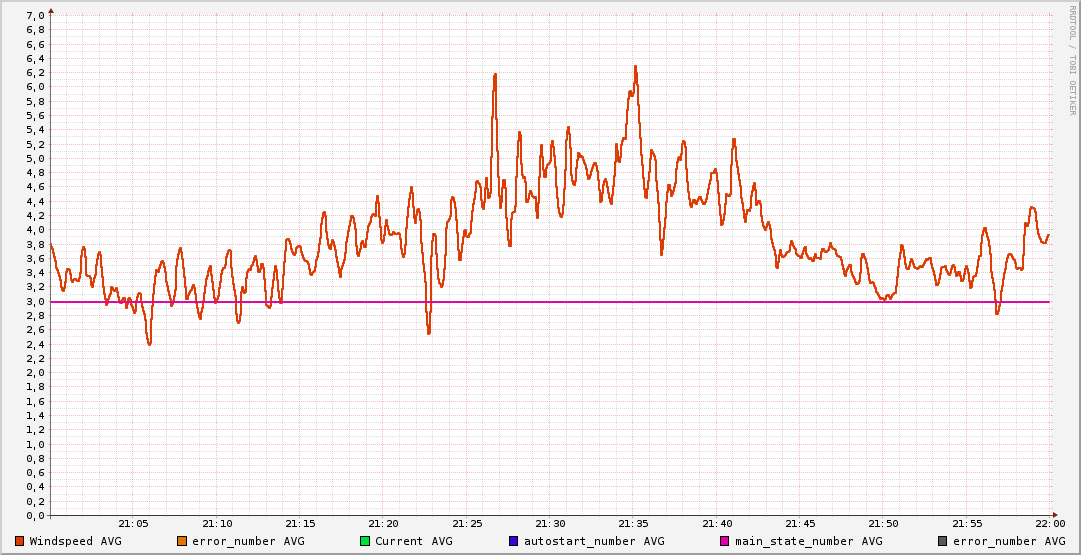
Task: Click the highest windspeed peak near 21:35
Action: pos(635,67)
